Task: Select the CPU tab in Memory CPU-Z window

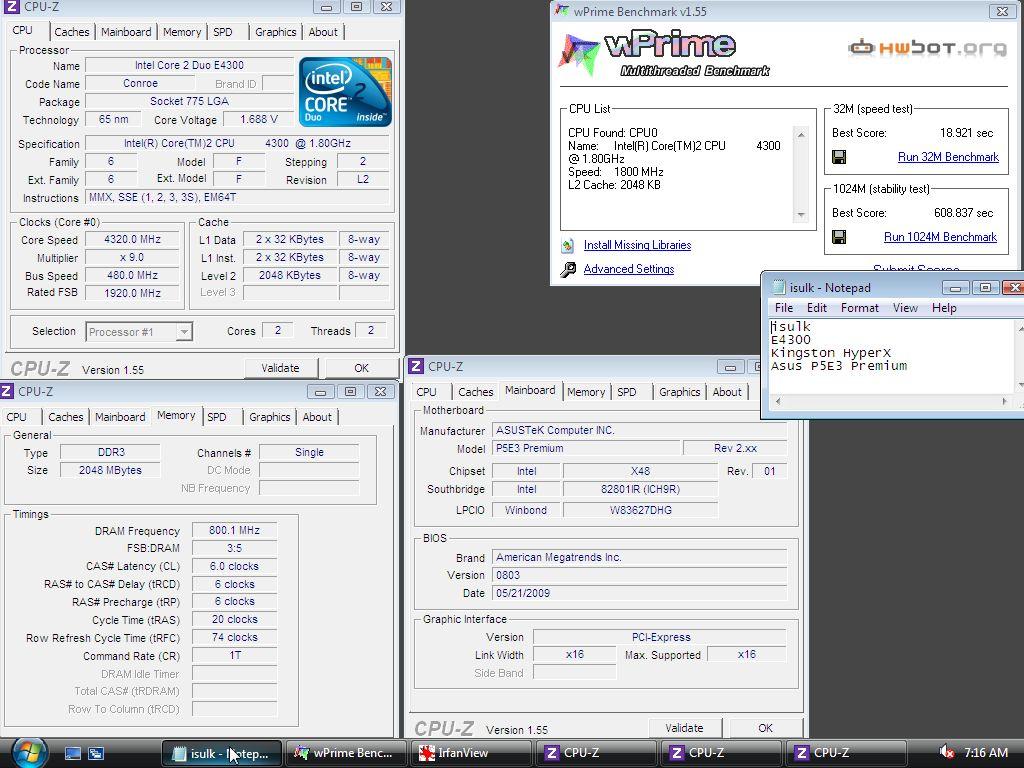Action: pyautogui.click(x=16, y=417)
